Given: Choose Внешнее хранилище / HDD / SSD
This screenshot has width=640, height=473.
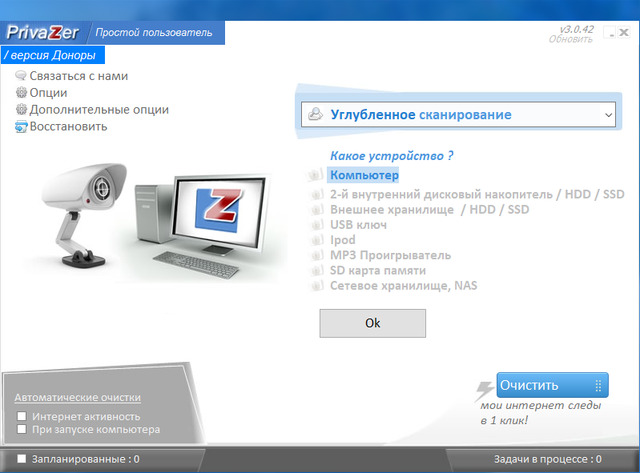Looking at the screenshot, I should tap(429, 210).
